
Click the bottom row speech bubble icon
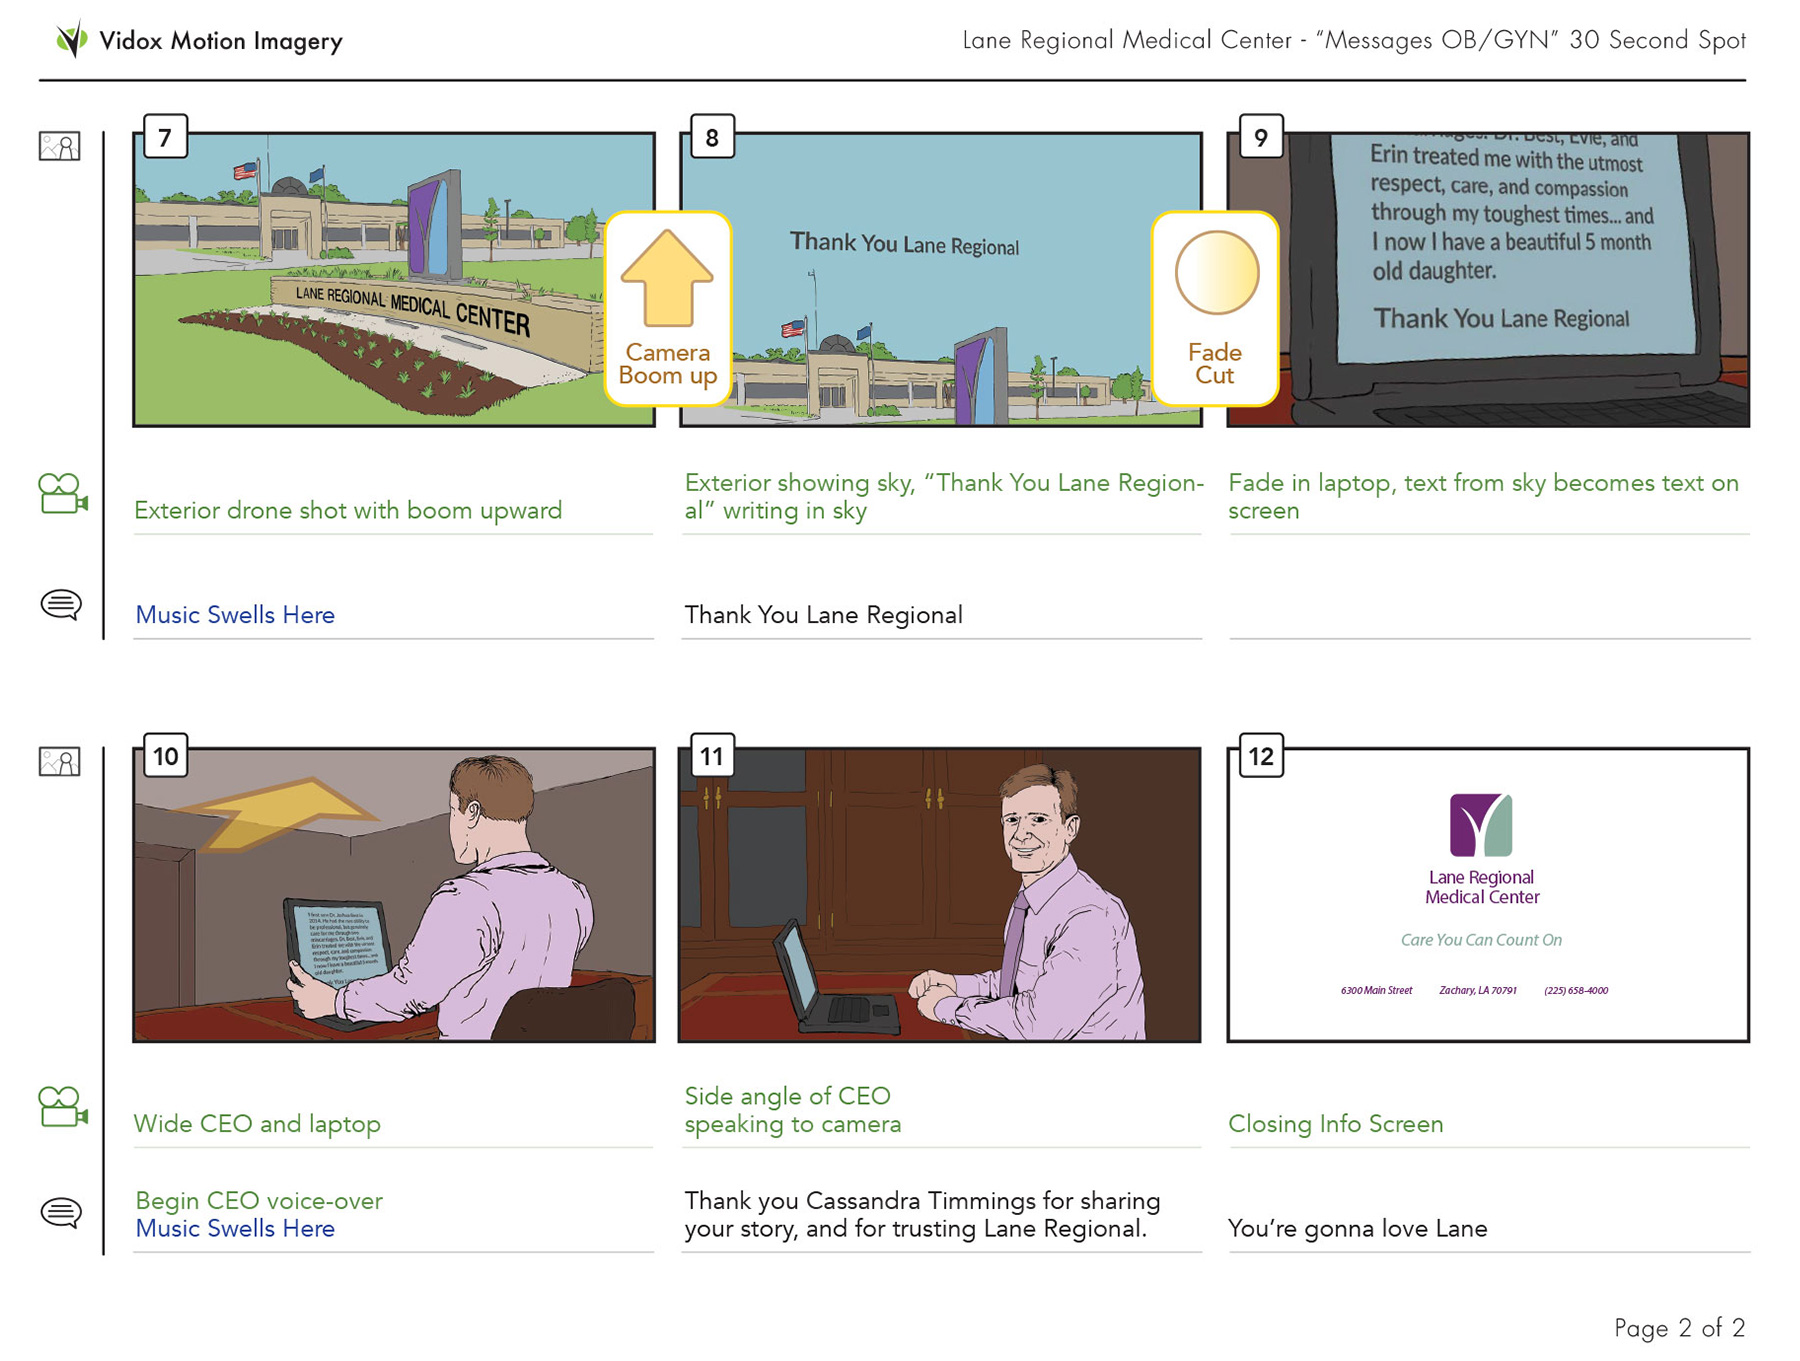(61, 1213)
